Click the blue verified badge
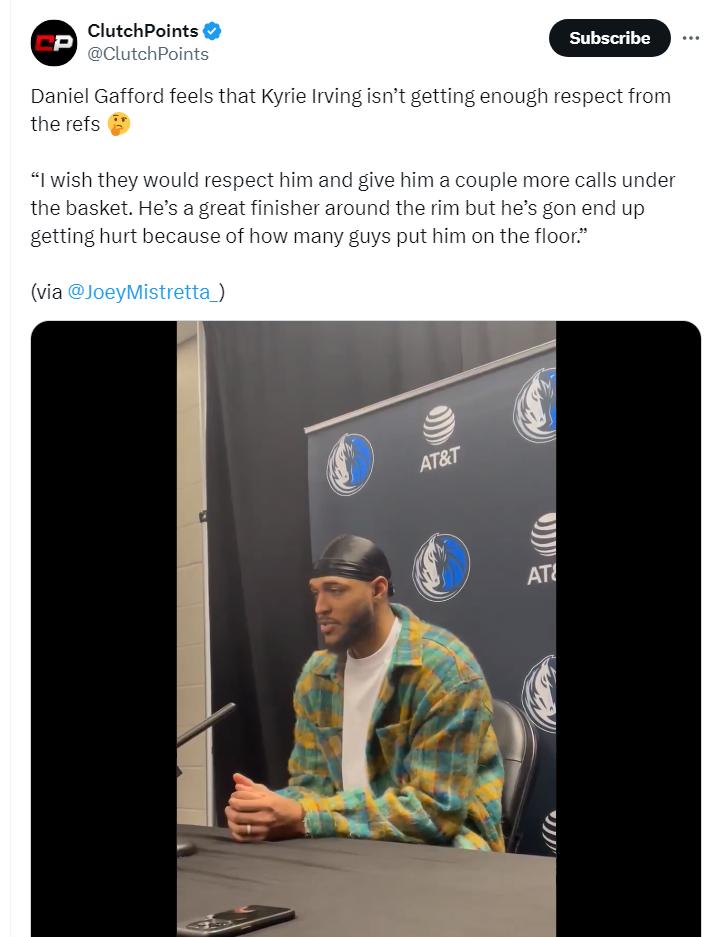Image resolution: width=715 pixels, height=937 pixels. click(212, 31)
